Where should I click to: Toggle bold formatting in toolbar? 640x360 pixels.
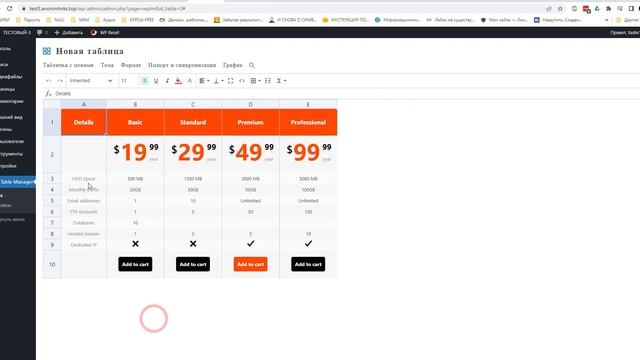(144, 81)
